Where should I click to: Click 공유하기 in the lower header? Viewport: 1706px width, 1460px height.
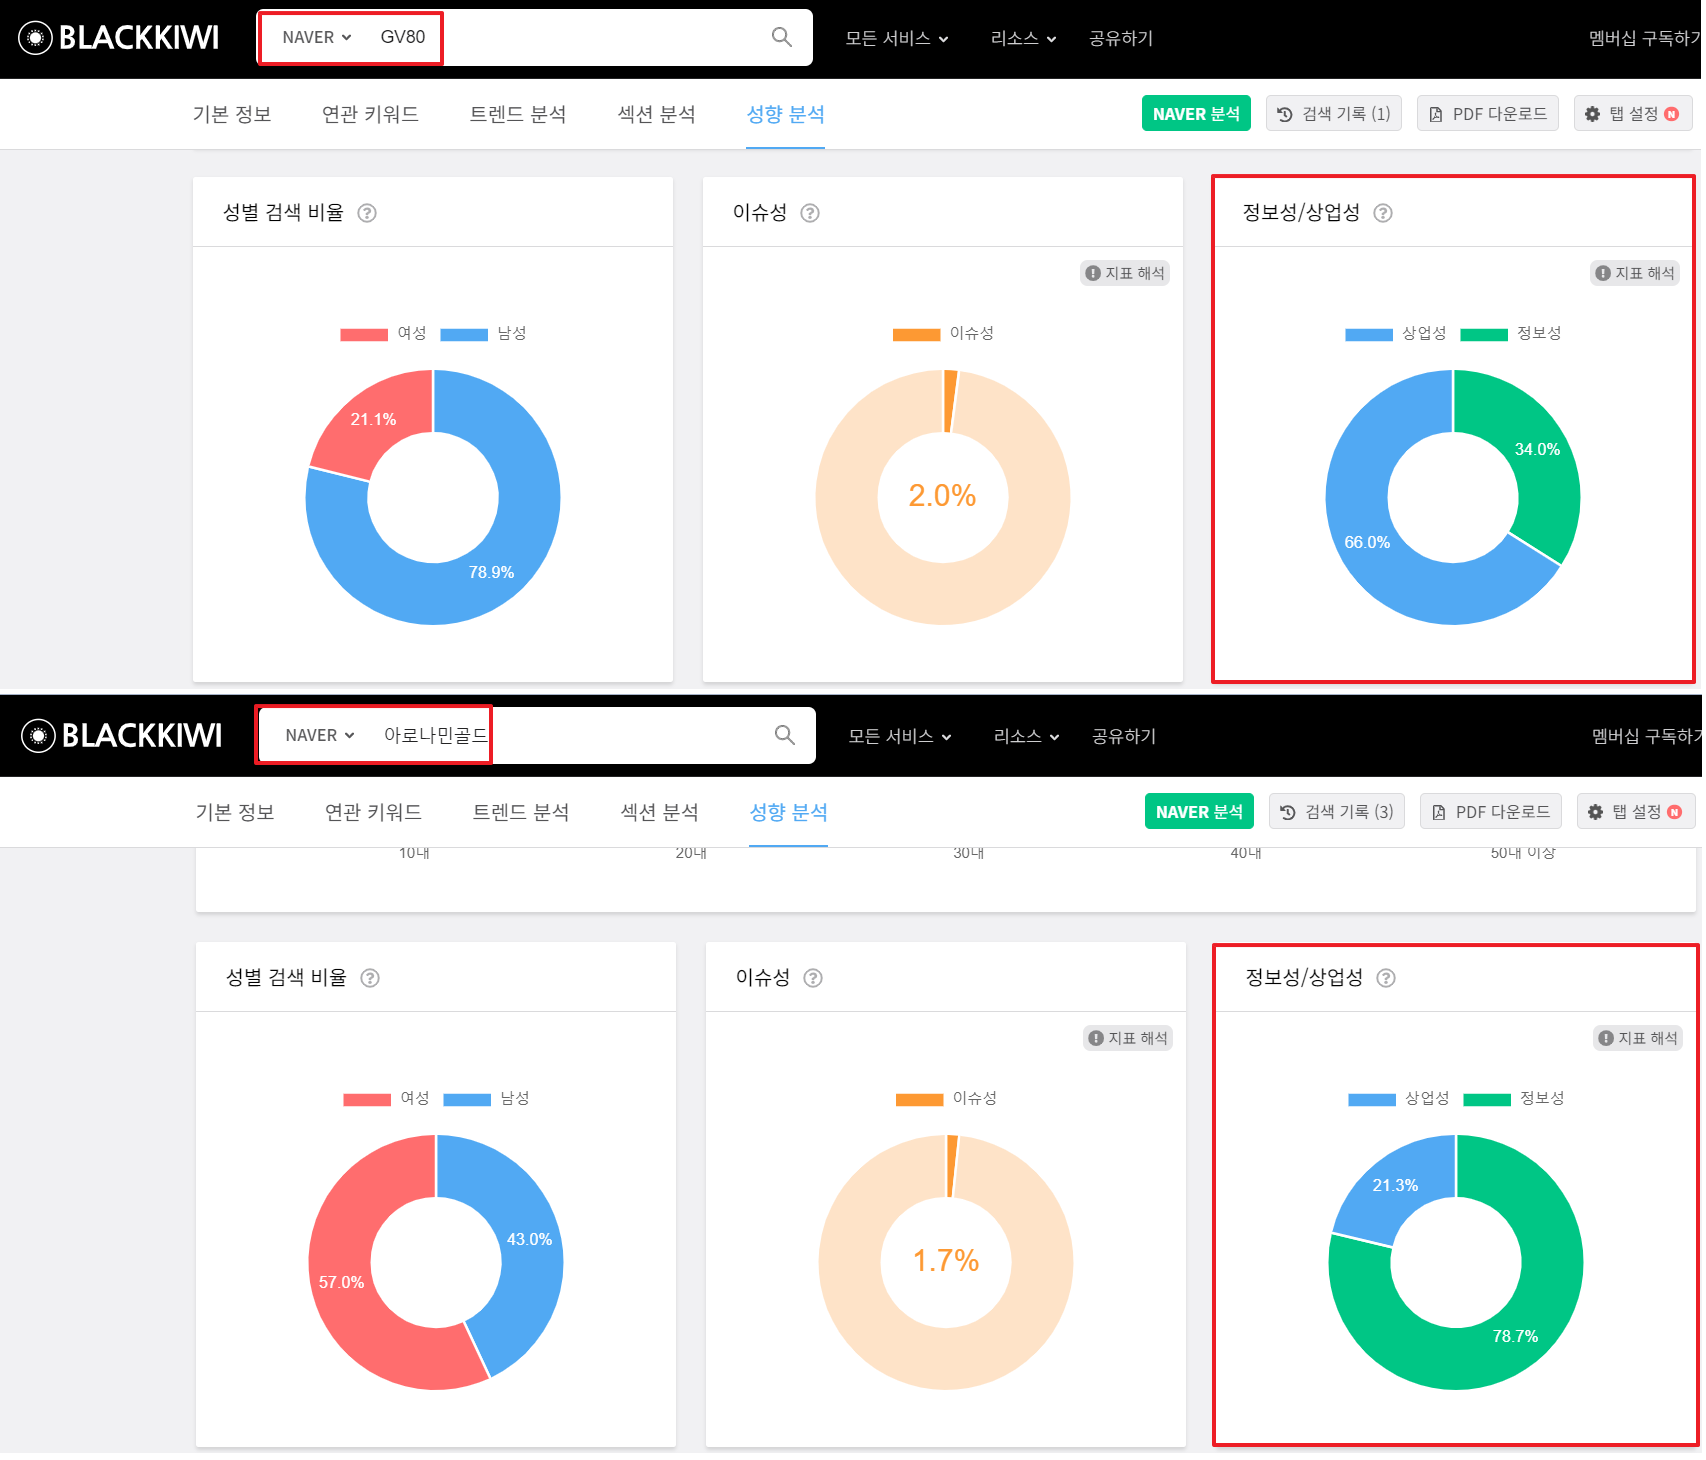(x=1124, y=736)
